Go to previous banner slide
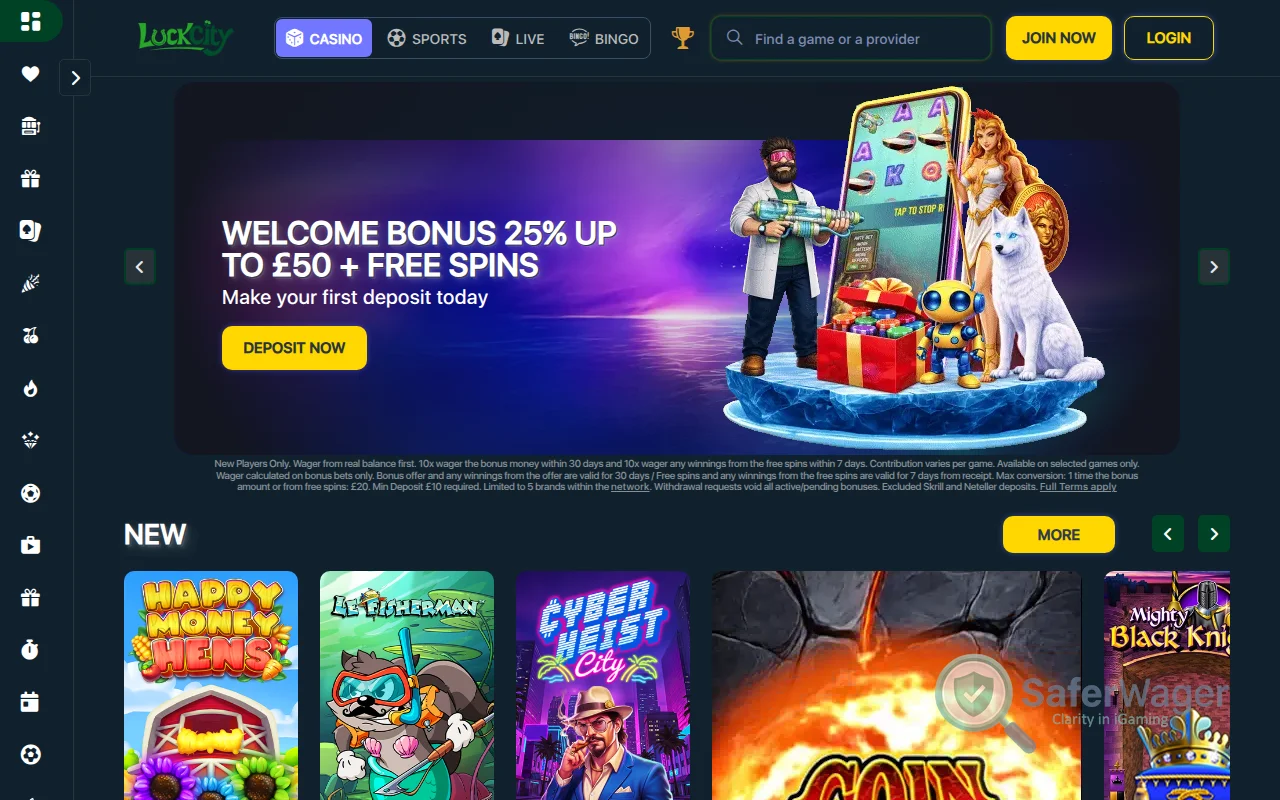 click(140, 267)
